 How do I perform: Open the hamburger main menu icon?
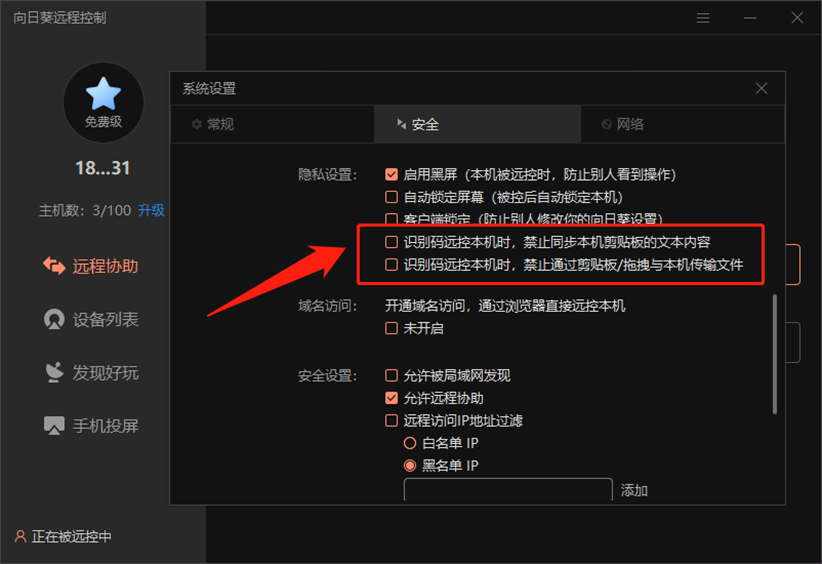[704, 18]
